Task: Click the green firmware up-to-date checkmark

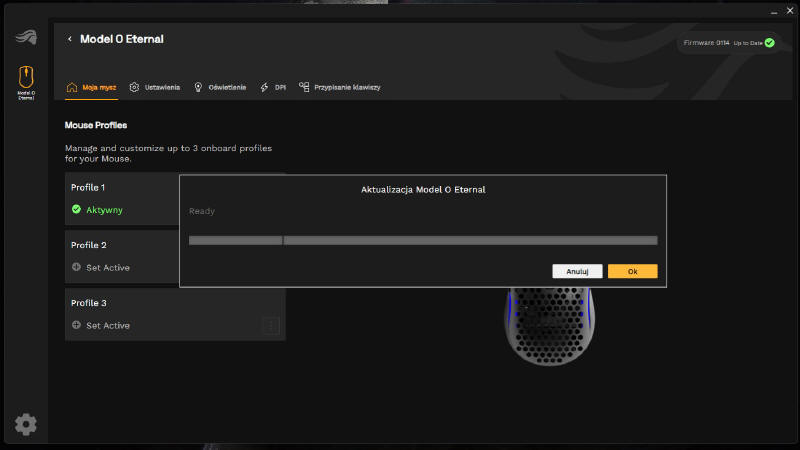Action: (x=769, y=43)
